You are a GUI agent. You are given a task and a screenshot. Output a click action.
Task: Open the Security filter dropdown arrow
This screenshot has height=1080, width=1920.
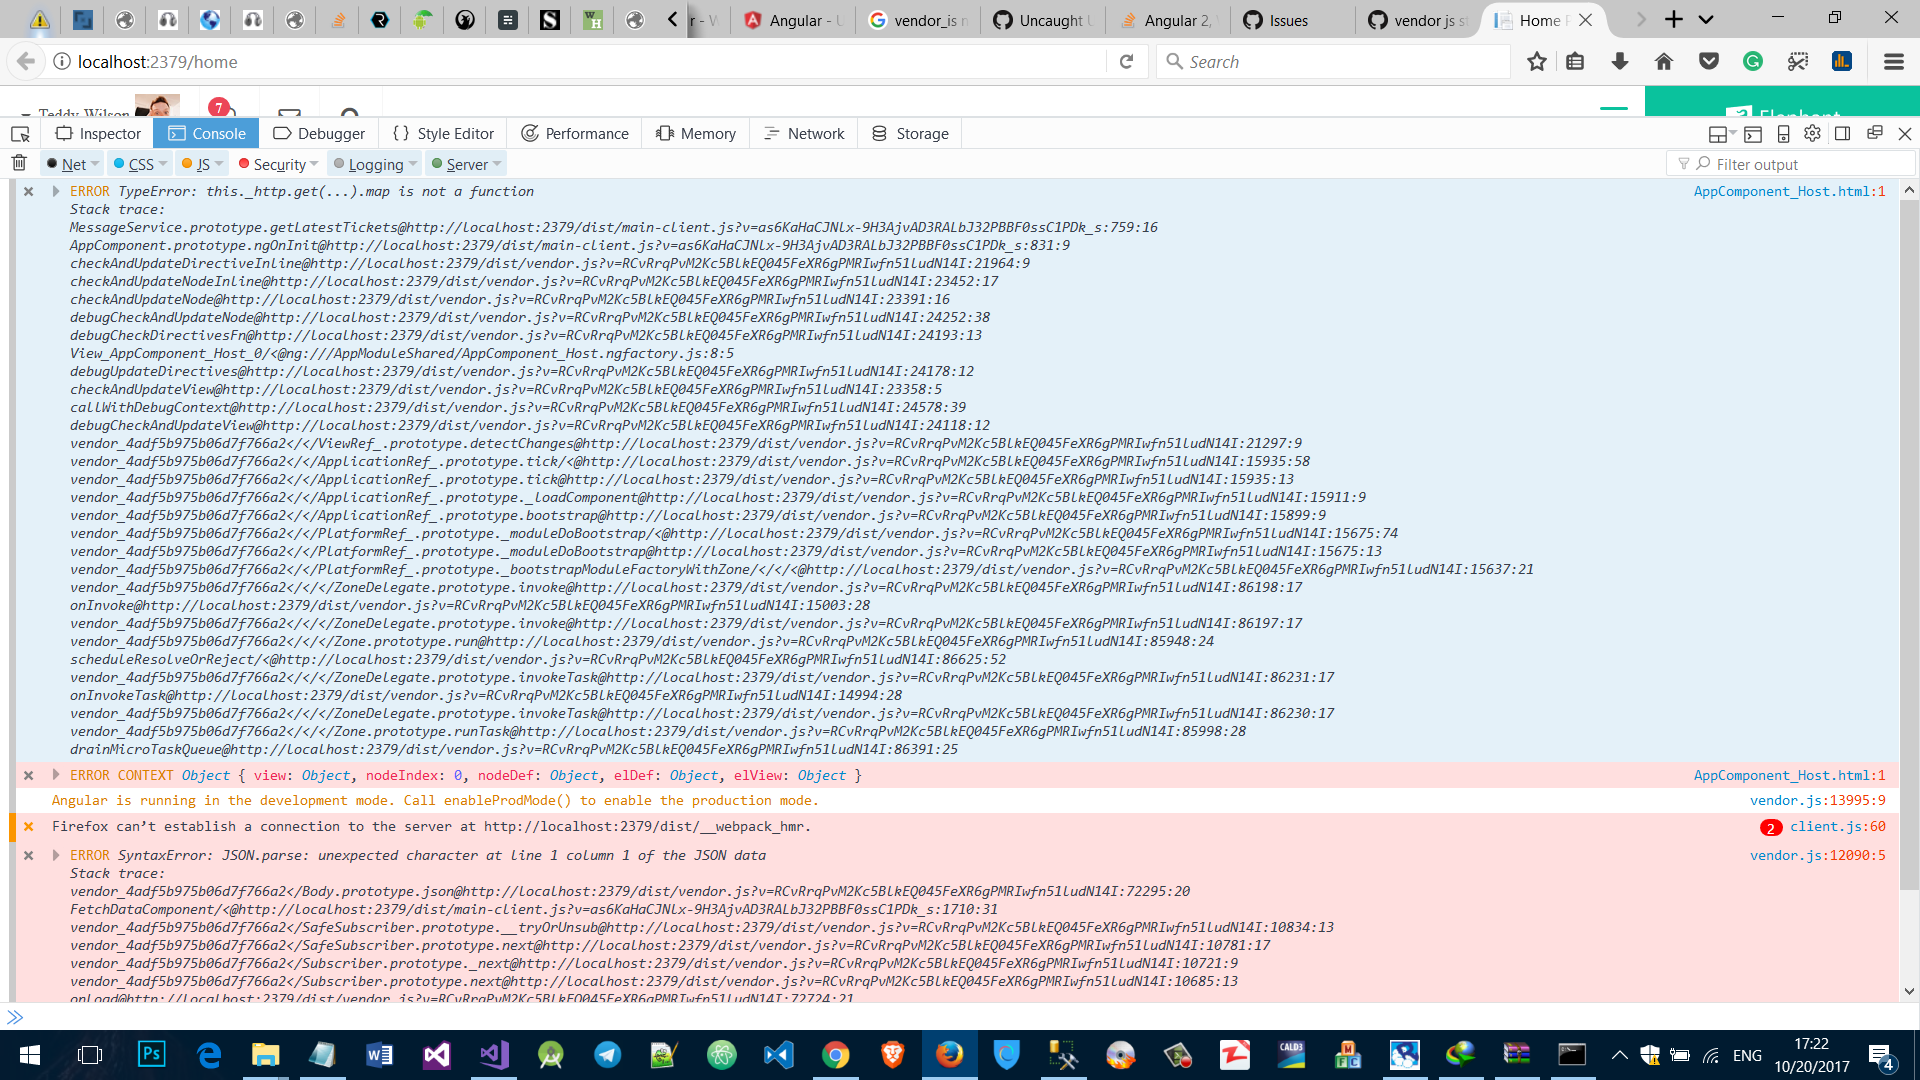314,164
